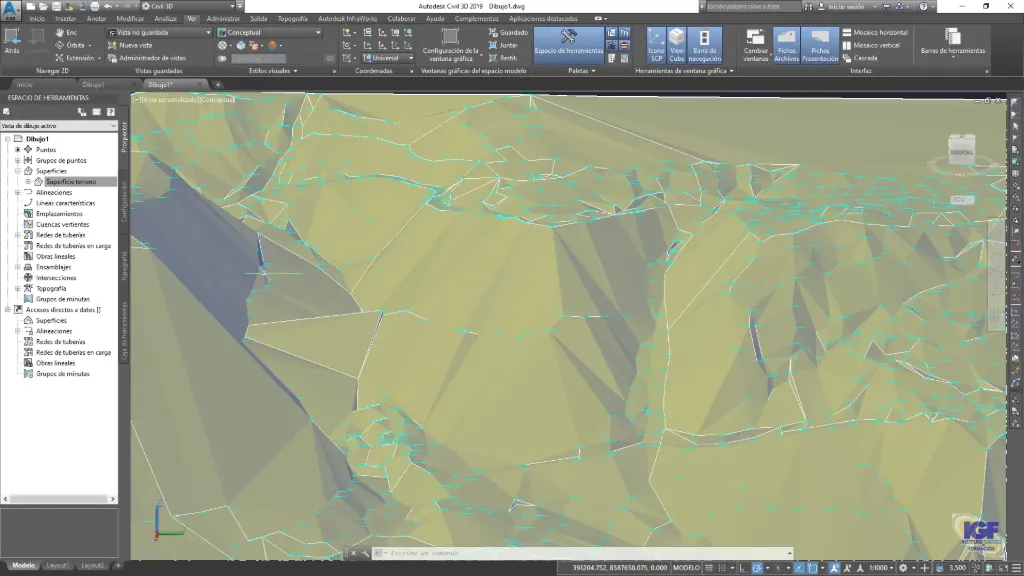
Task: Open Administrador de vistas
Action: tap(147, 58)
